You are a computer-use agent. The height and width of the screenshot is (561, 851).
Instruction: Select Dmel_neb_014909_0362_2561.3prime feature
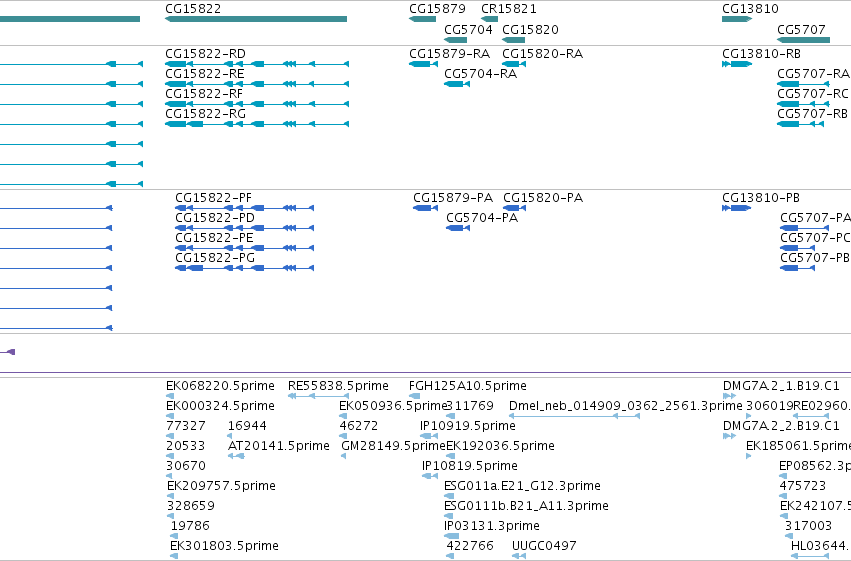pyautogui.click(x=574, y=416)
